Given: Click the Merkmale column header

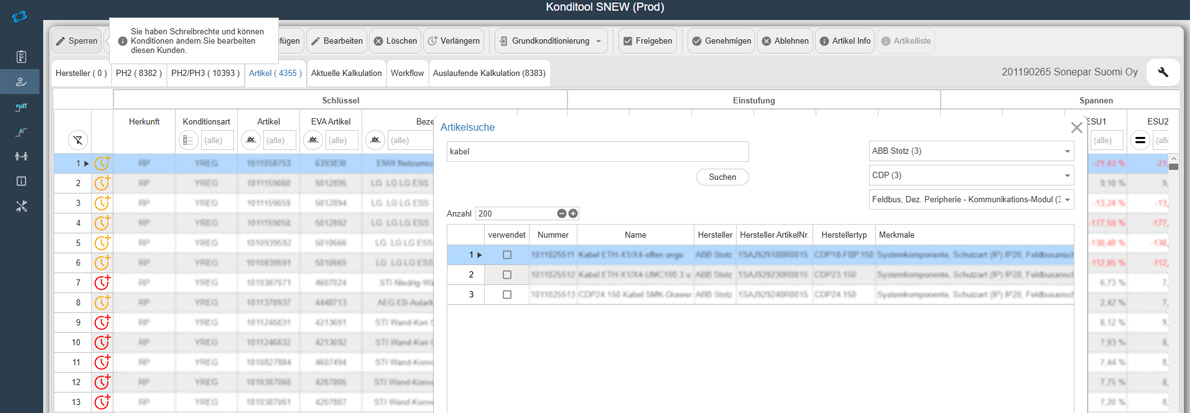Looking at the screenshot, I should coord(974,235).
